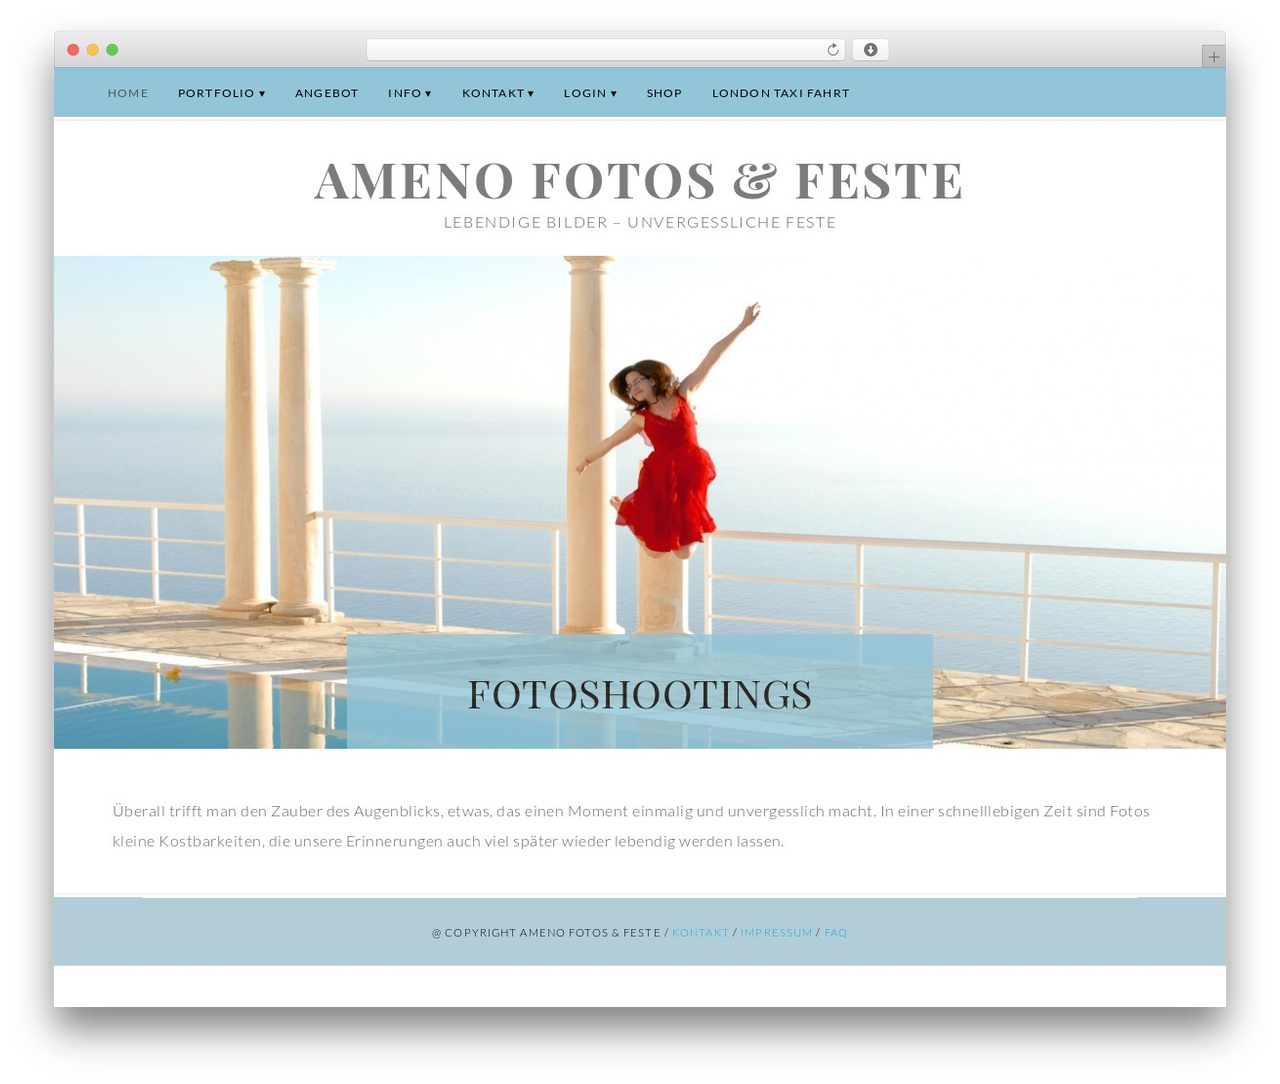Open the browser downloads button
Viewport: 1280px width, 1084px height.
point(870,50)
